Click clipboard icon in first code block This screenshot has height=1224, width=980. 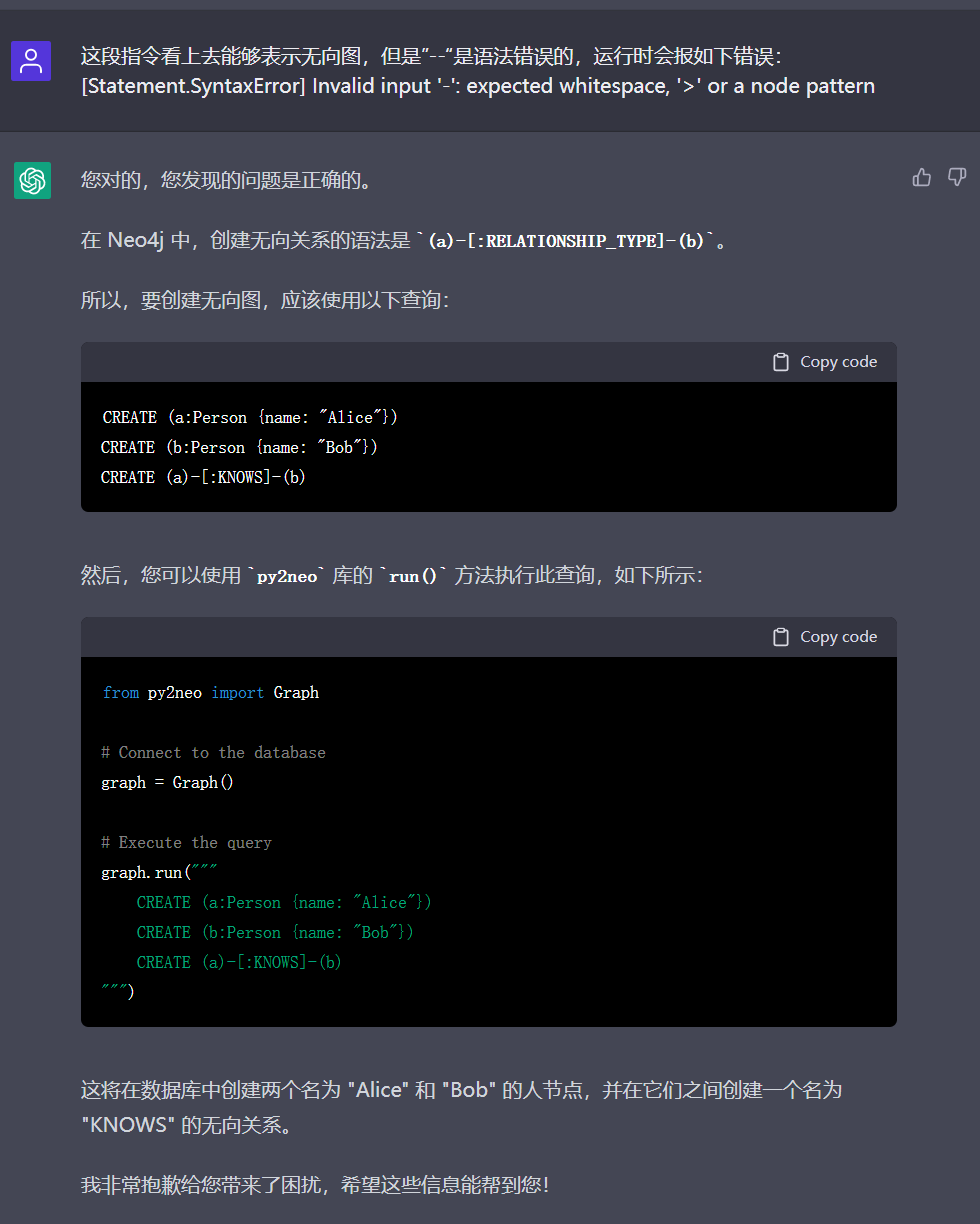[781, 362]
